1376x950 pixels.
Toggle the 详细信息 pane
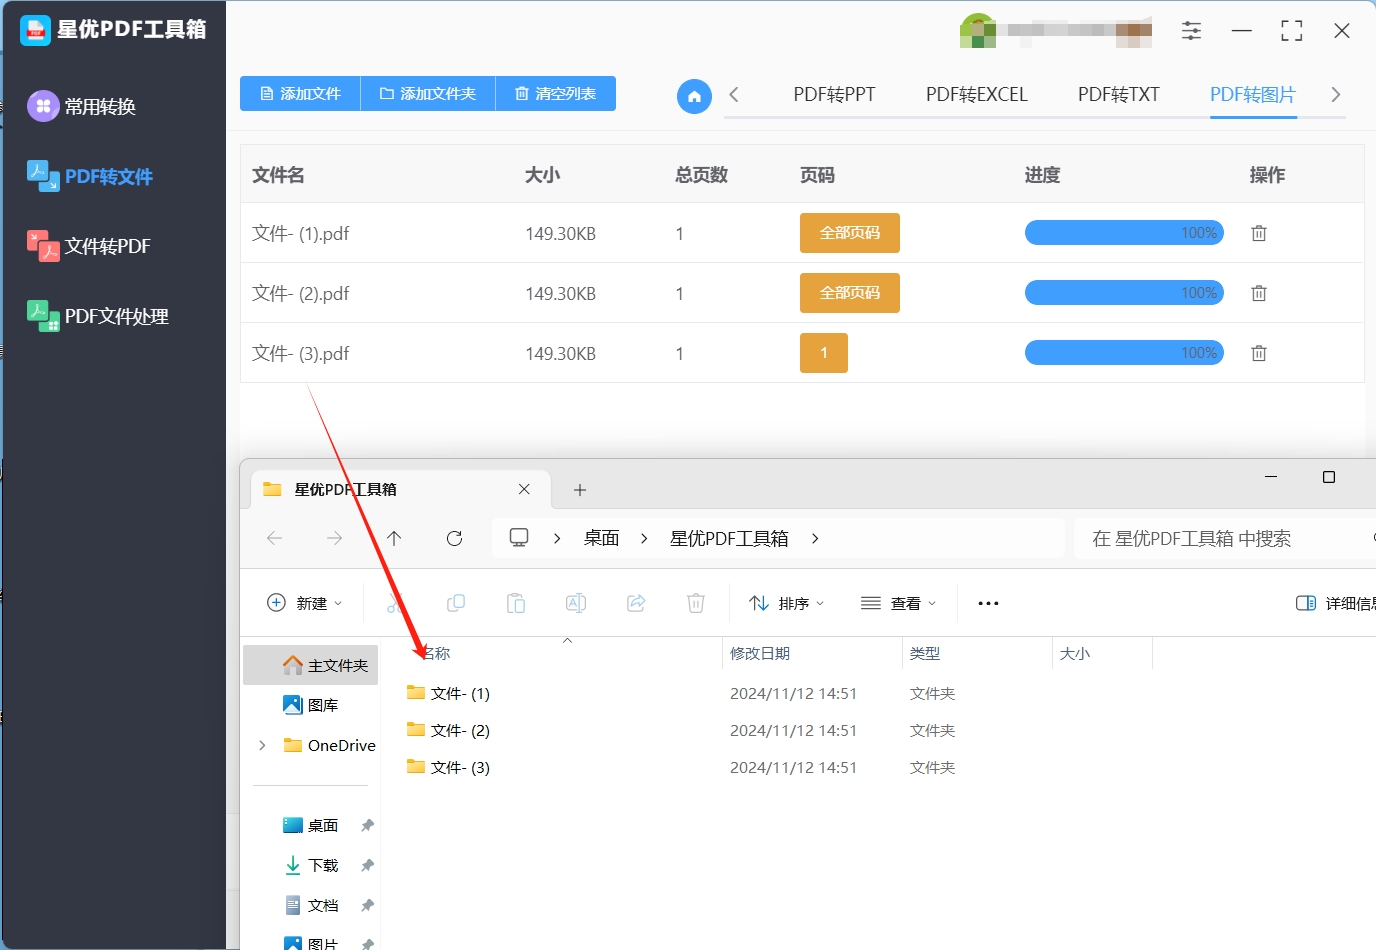point(1335,603)
